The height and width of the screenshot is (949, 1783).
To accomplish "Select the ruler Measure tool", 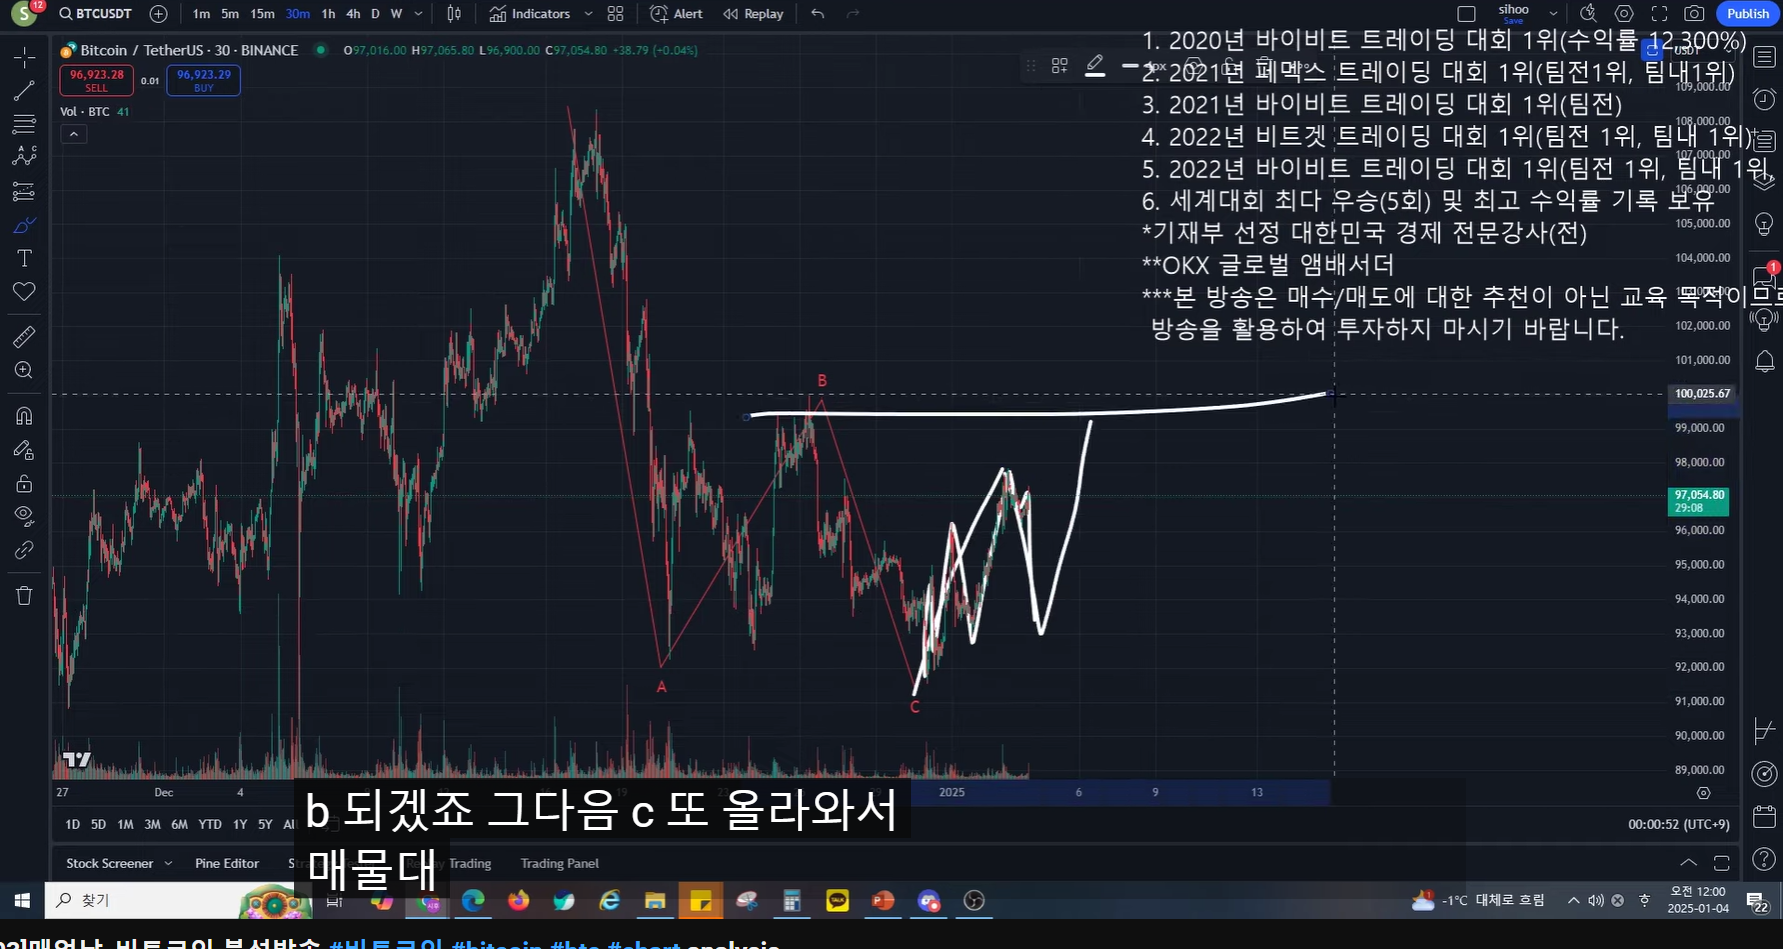I will point(24,336).
